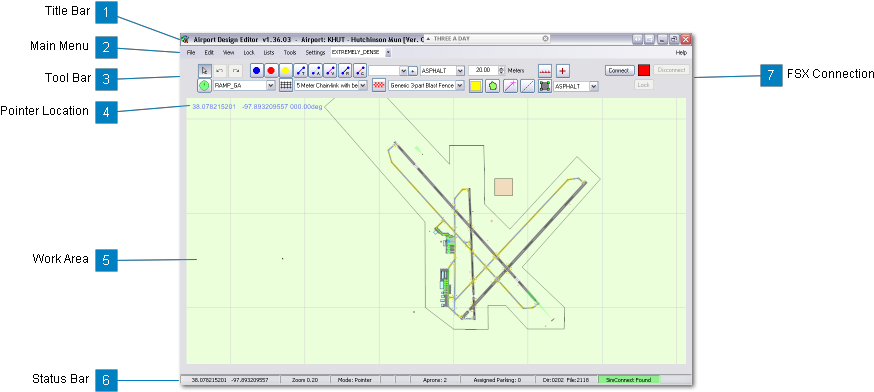Select the apron link tool labeled A
Image resolution: width=874 pixels, height=392 pixels.
click(x=315, y=71)
